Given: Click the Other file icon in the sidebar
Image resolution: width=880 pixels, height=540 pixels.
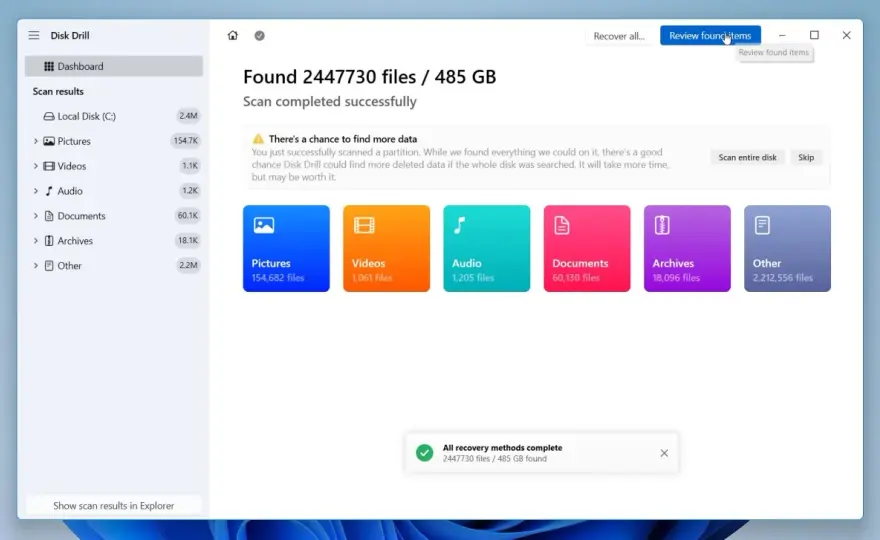Looking at the screenshot, I should click(x=49, y=266).
